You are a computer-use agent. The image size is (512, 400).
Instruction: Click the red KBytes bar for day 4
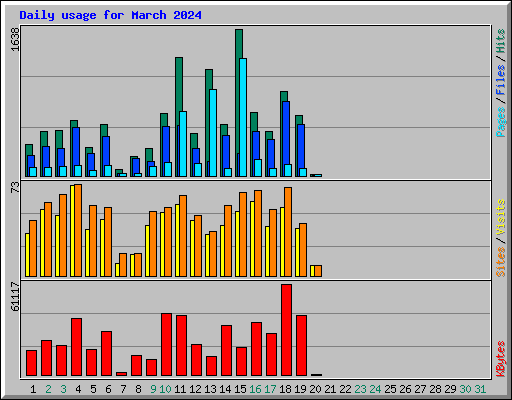pyautogui.click(x=76, y=347)
